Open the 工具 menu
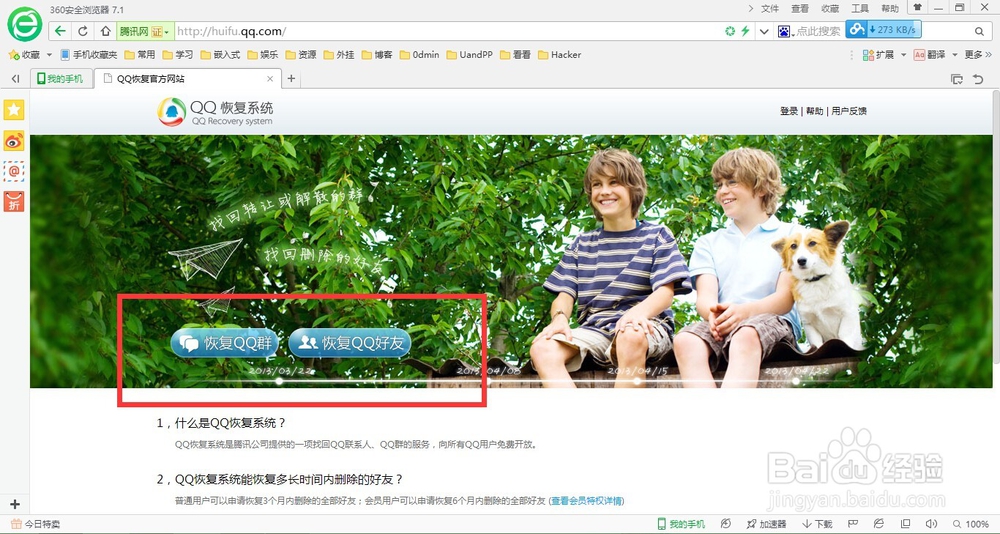 coord(860,8)
